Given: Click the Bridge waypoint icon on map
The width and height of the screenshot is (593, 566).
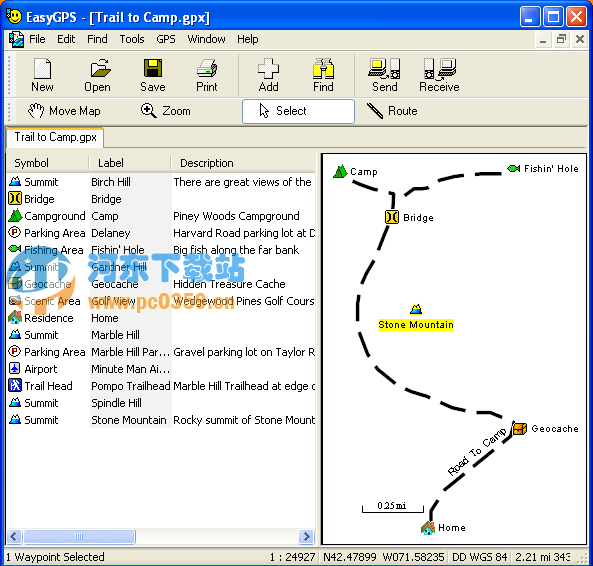Looking at the screenshot, I should point(391,217).
